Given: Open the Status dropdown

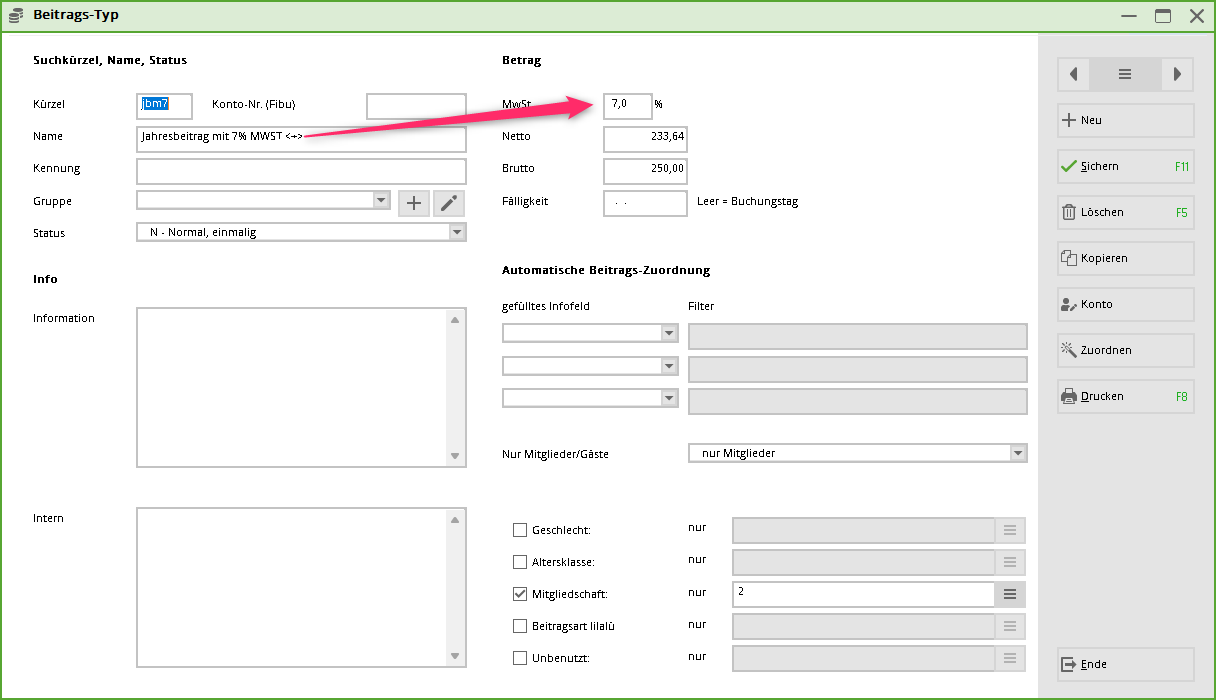Looking at the screenshot, I should 457,232.
